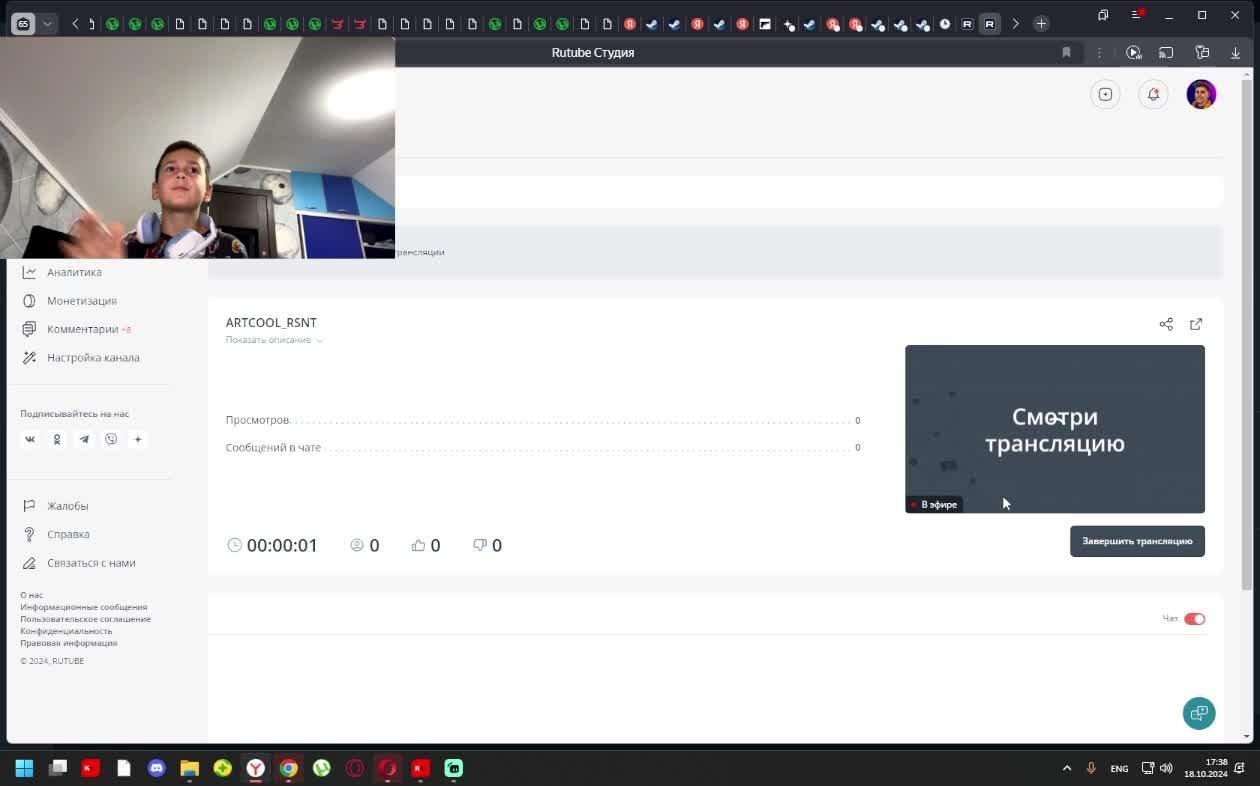Screen dimensions: 1260x786
Task: Click the Сообщений в чате stat row
Action: [543, 447]
